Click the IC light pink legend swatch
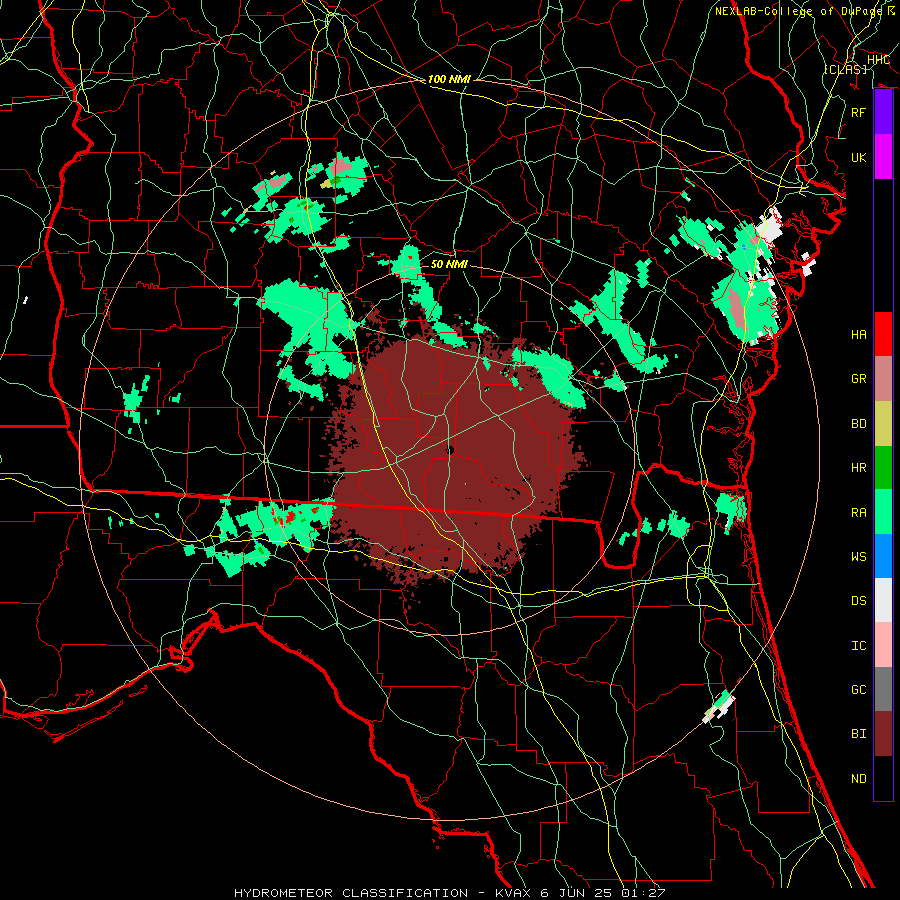 (883, 645)
